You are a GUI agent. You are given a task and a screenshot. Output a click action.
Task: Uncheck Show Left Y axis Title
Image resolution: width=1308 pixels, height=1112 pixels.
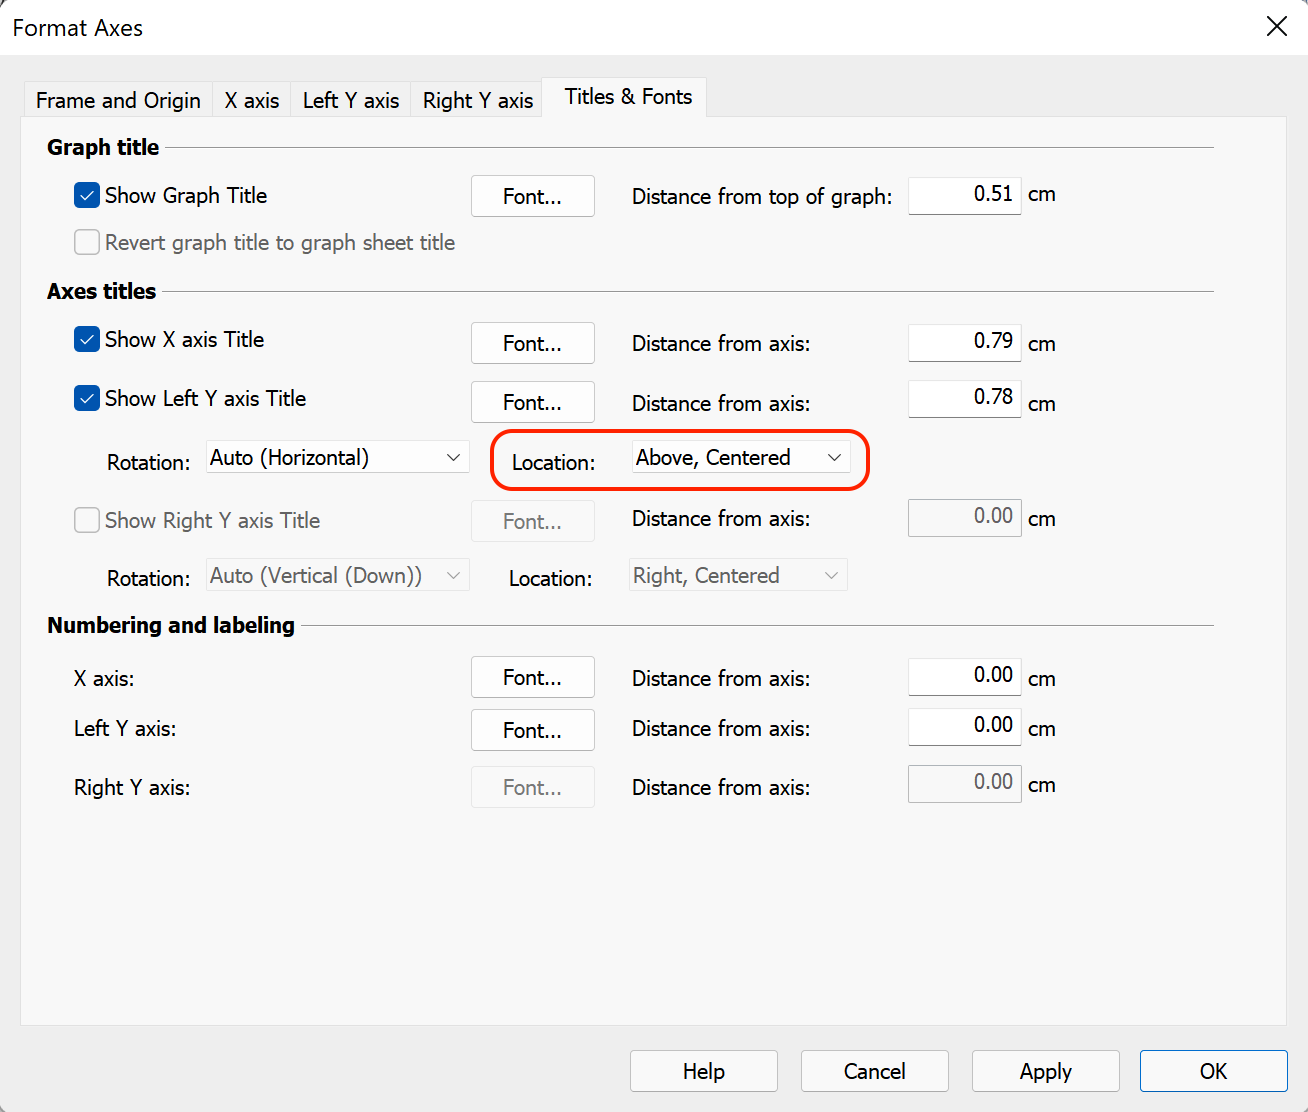(87, 398)
